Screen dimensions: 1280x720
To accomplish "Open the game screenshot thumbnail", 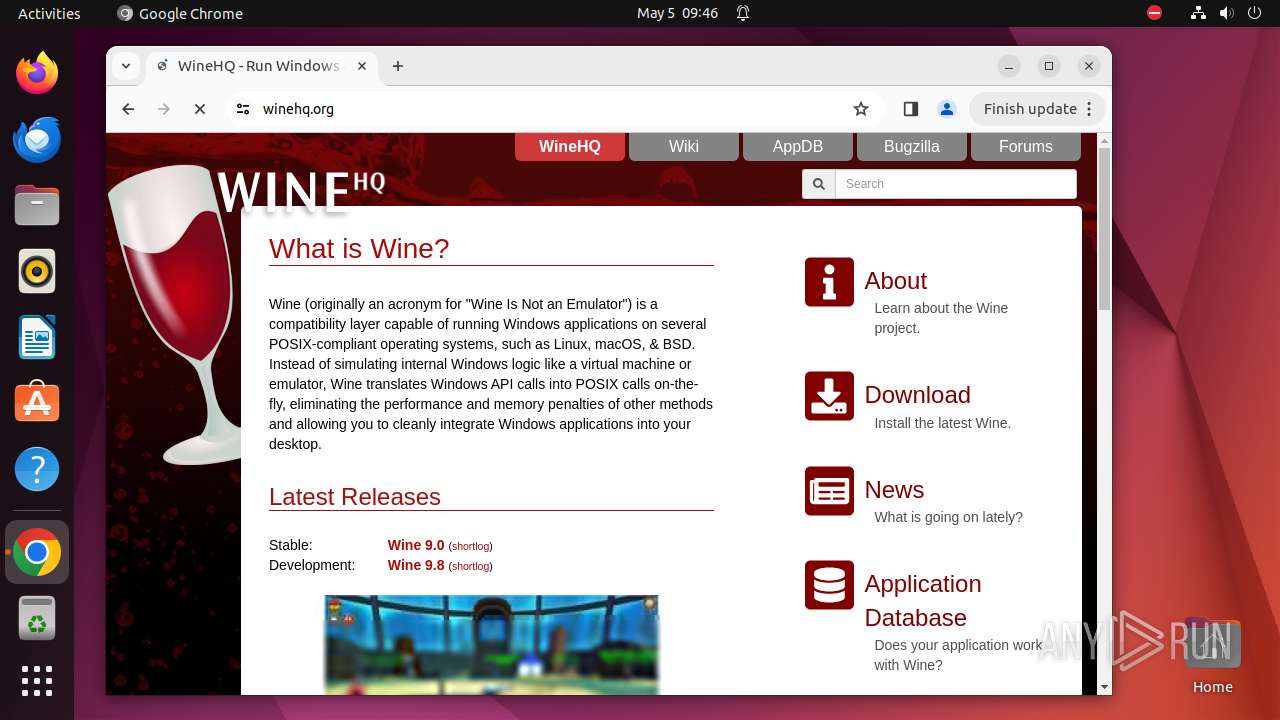I will click(491, 645).
